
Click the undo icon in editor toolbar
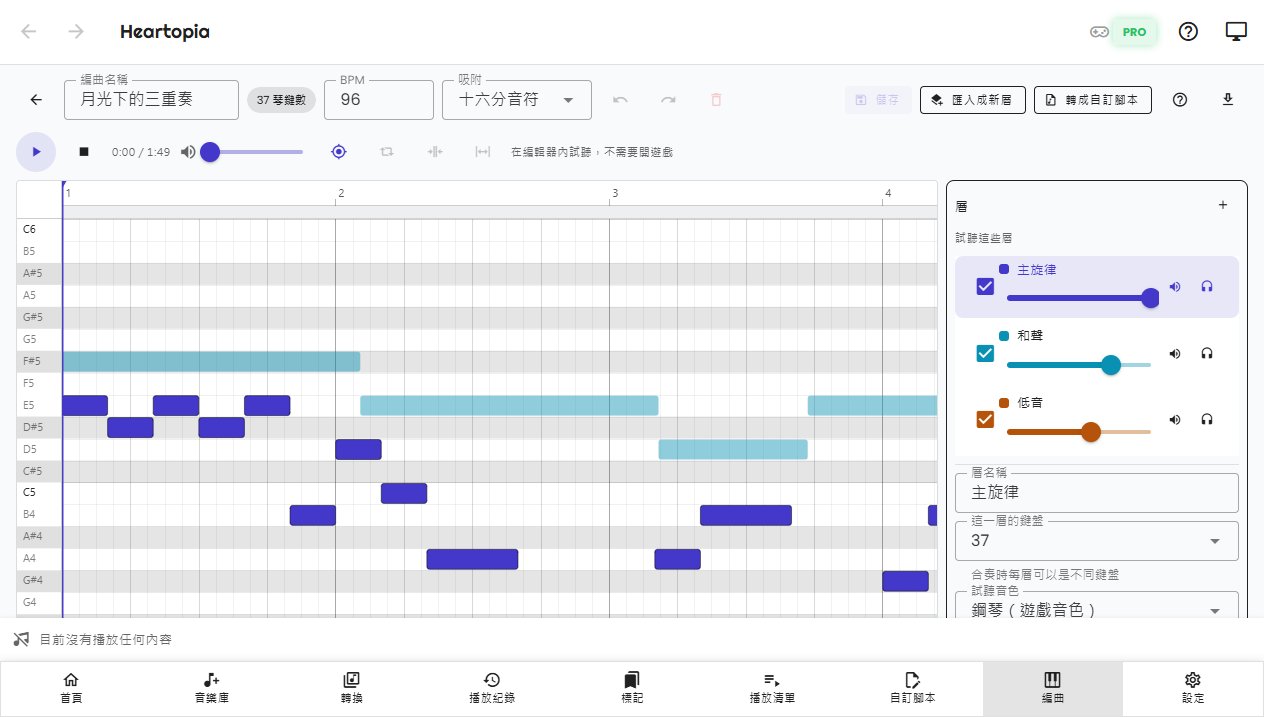tap(620, 100)
